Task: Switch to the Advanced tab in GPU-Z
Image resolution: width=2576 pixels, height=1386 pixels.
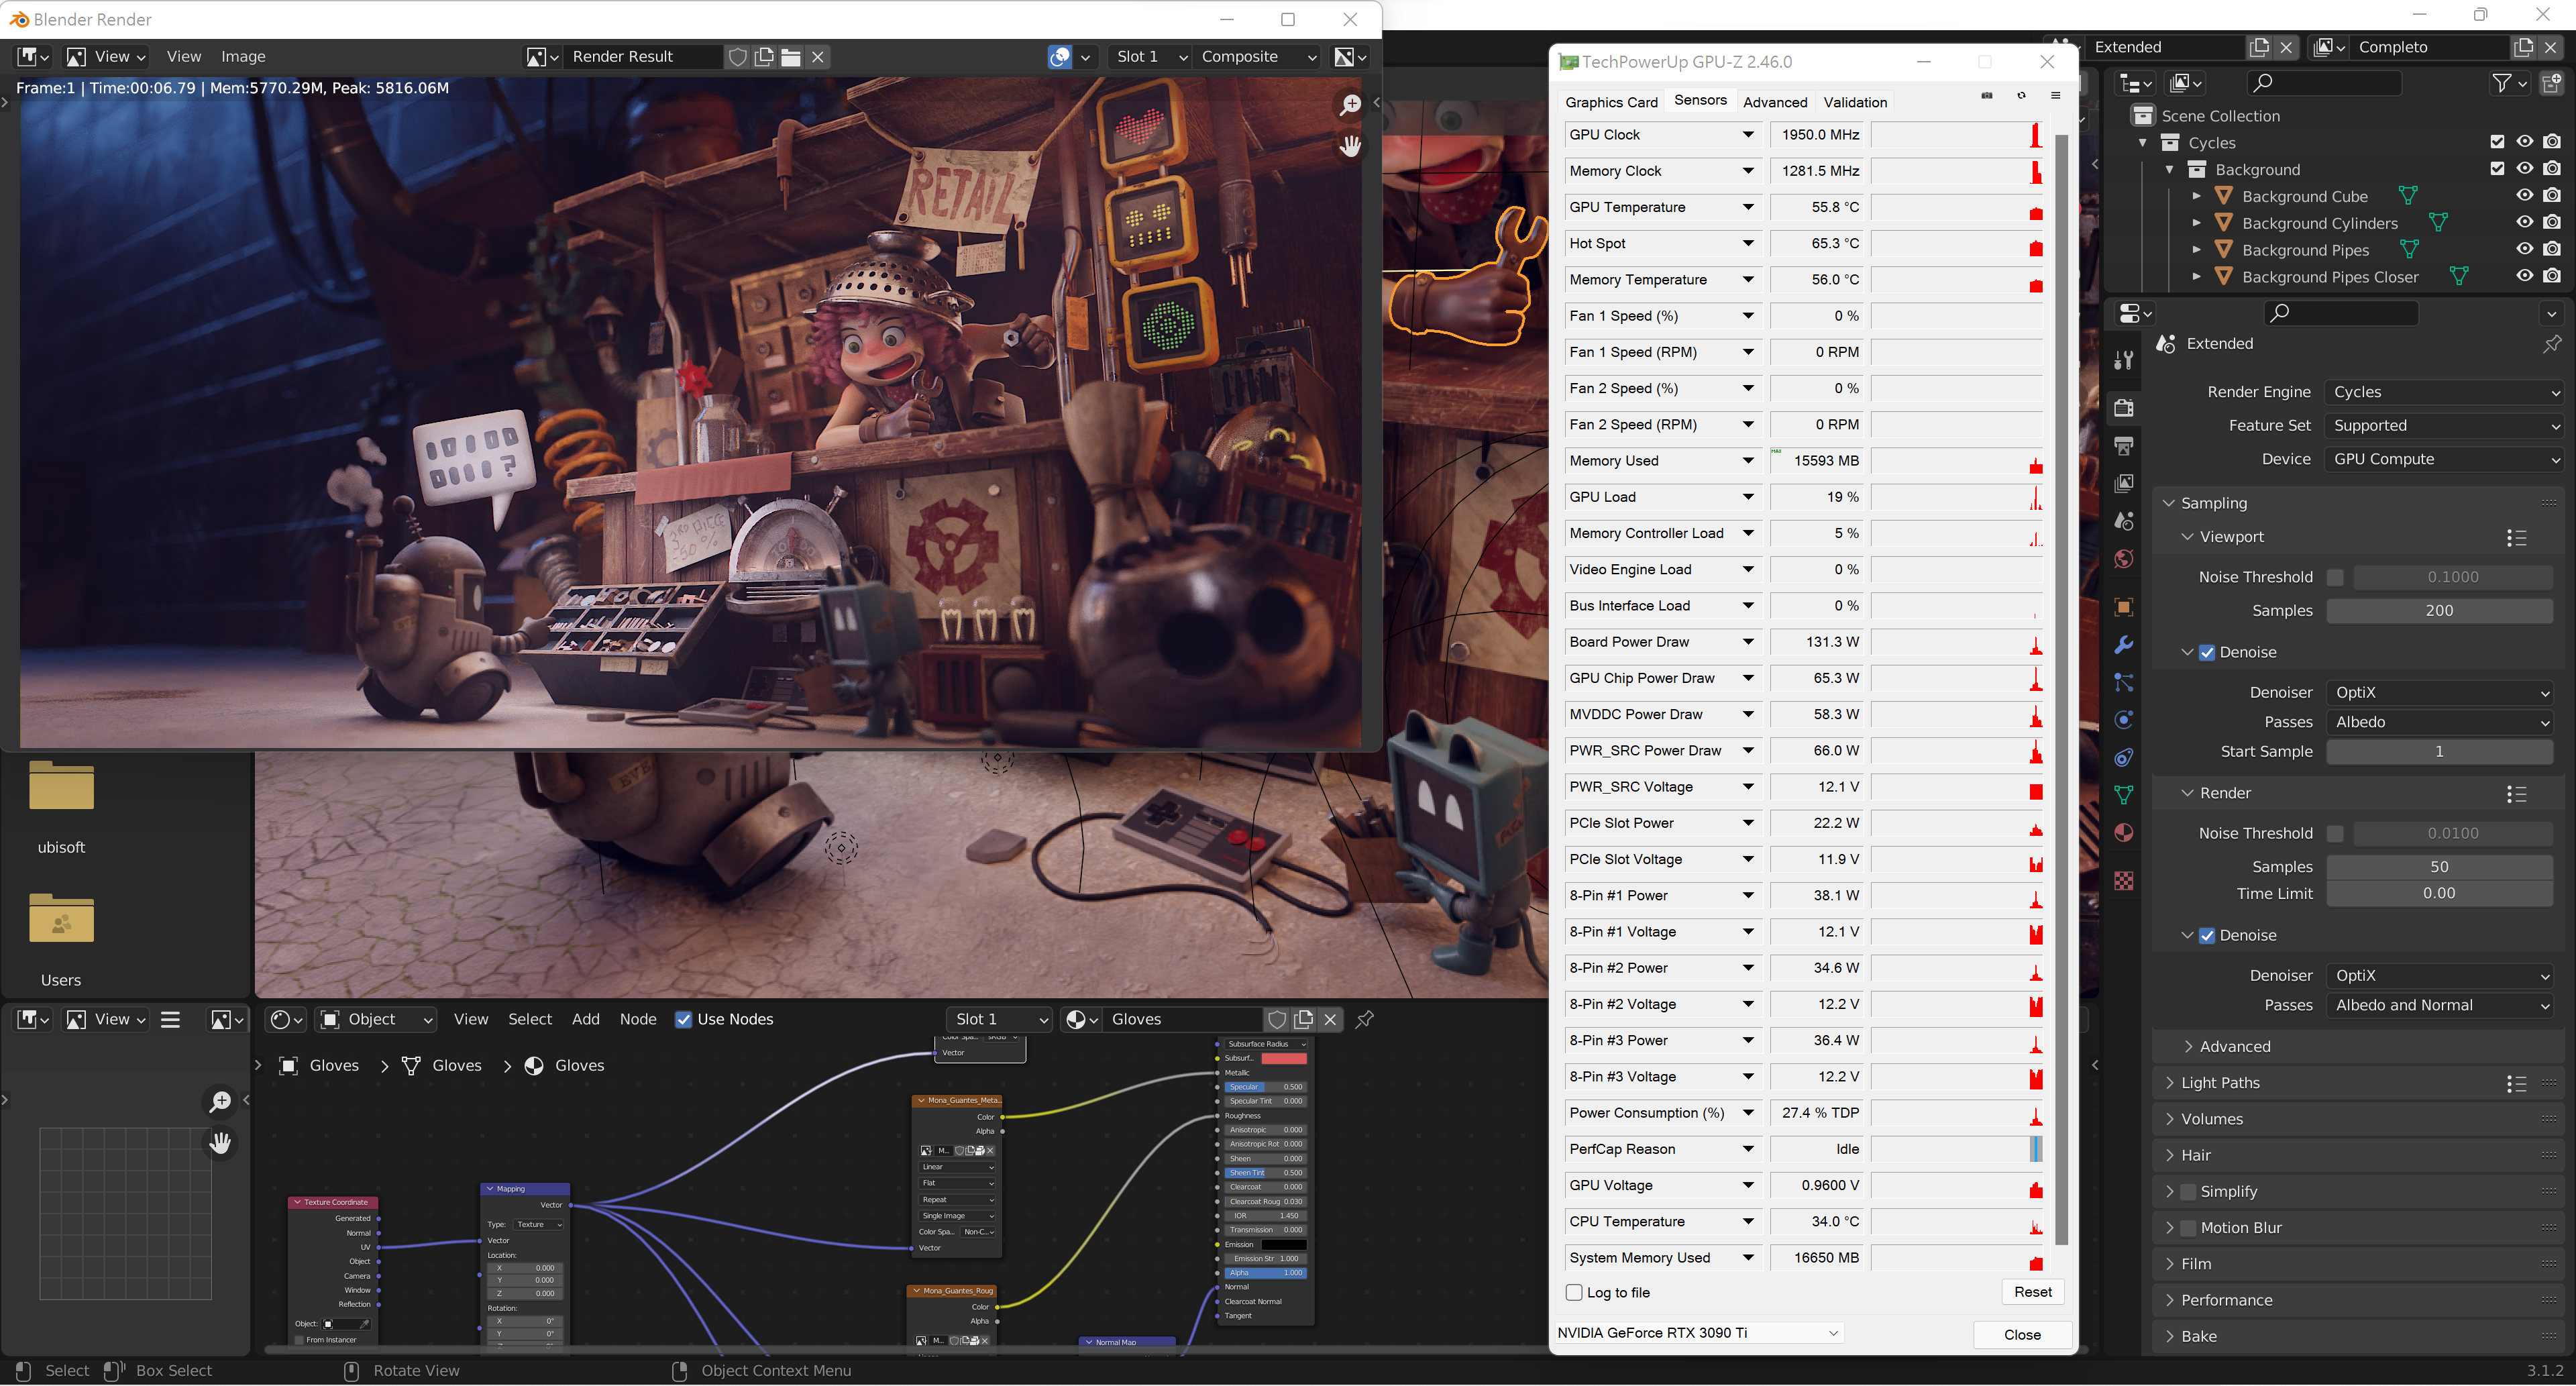Action: (x=1775, y=102)
